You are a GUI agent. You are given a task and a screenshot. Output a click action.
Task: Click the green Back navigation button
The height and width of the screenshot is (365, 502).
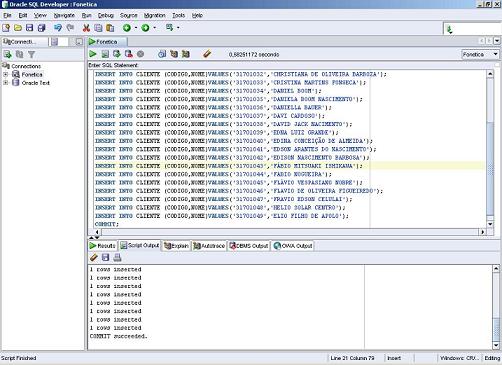point(127,28)
